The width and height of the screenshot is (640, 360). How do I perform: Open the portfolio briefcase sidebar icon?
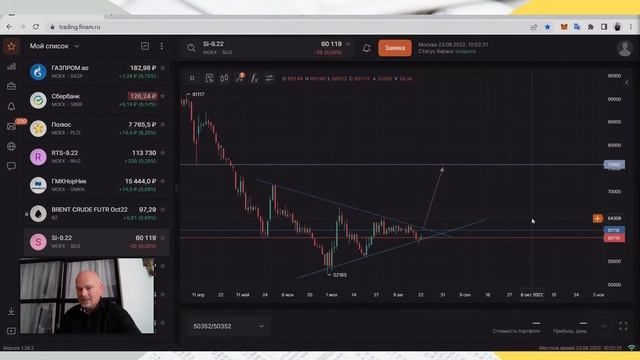tap(11, 86)
